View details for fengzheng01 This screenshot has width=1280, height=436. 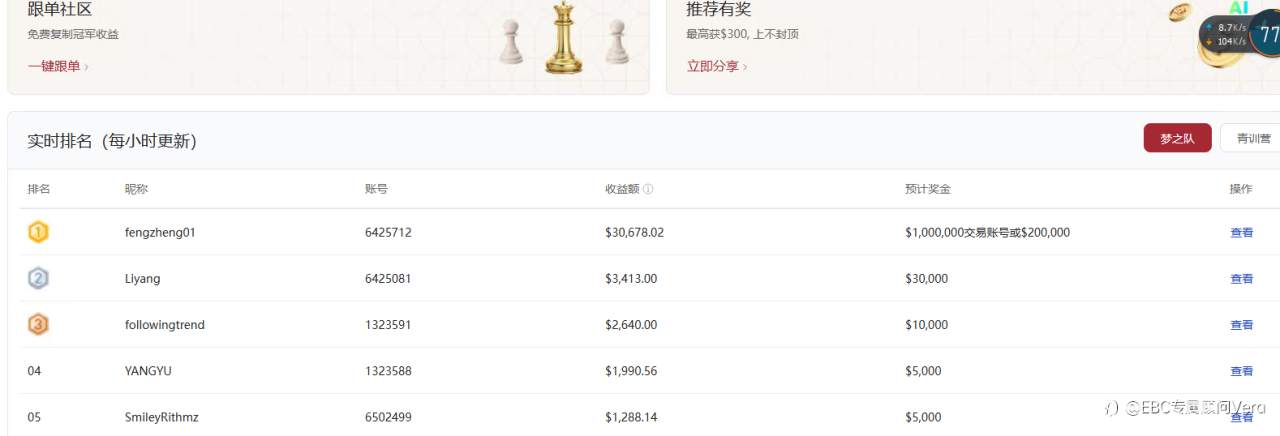click(1241, 232)
